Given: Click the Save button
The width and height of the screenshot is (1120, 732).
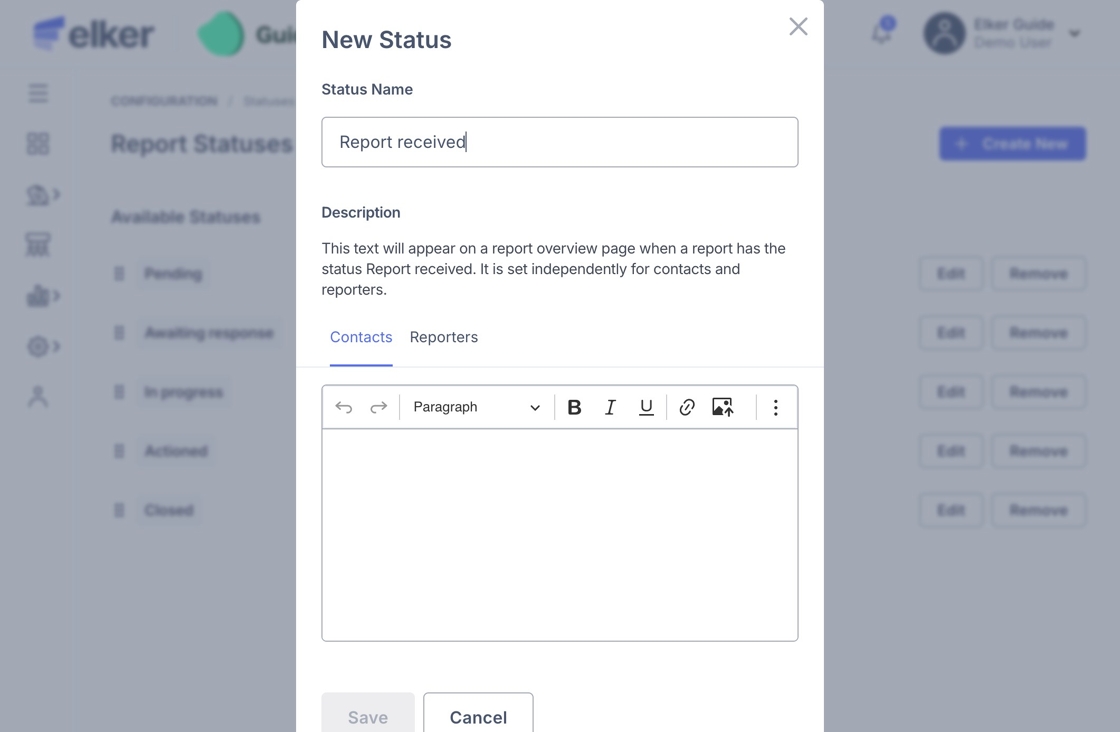Looking at the screenshot, I should click(368, 716).
